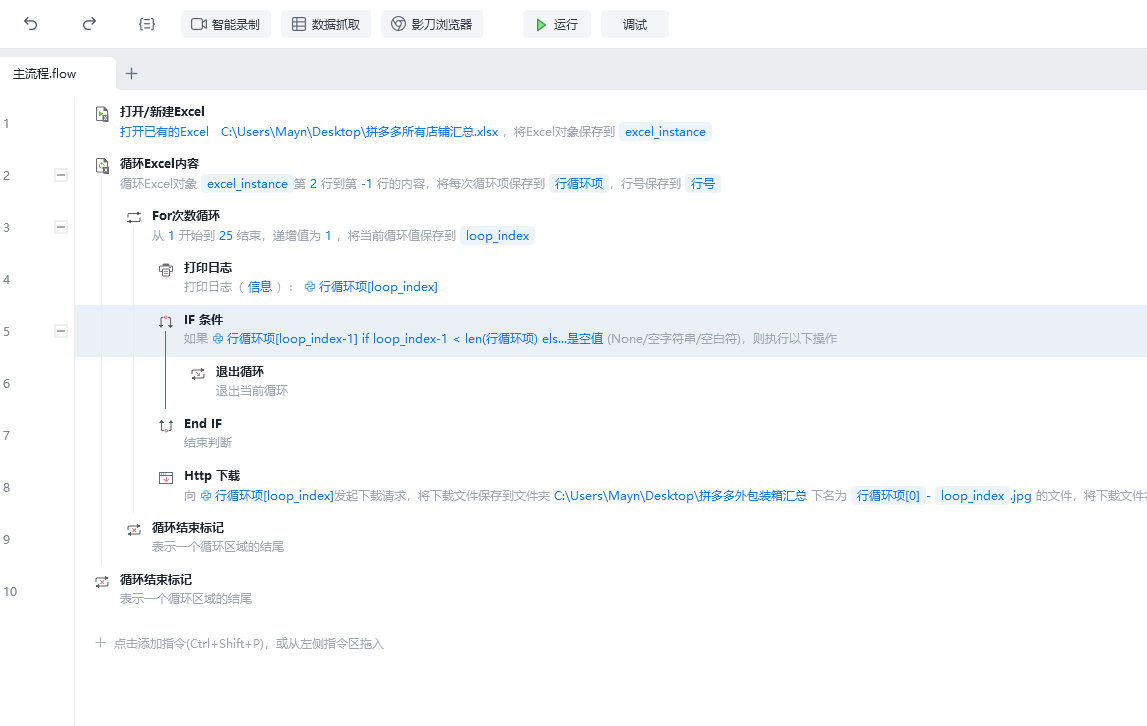Click the Http 下载 step icon
1147x726 pixels.
click(166, 478)
